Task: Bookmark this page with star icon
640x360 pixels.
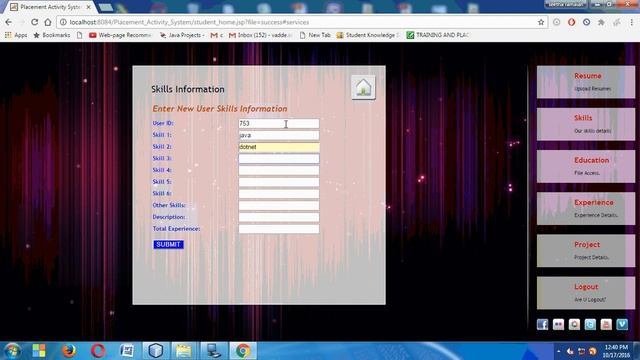Action: click(541, 22)
